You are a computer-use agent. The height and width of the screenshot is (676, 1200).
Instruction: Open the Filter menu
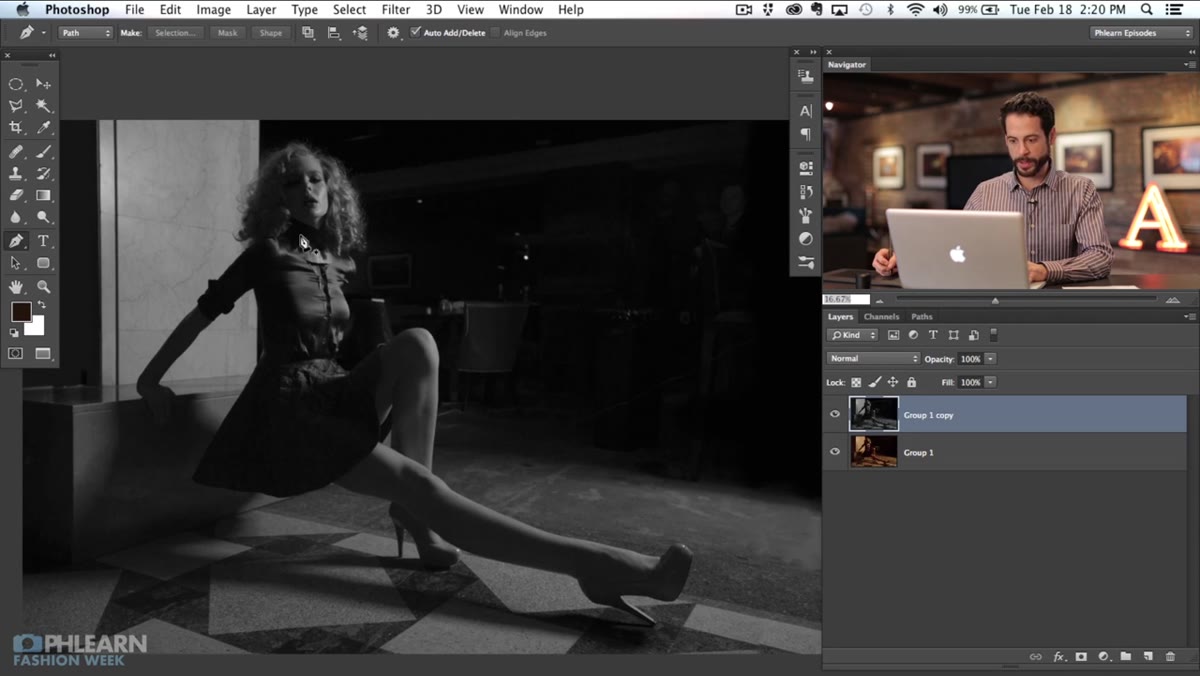(396, 9)
